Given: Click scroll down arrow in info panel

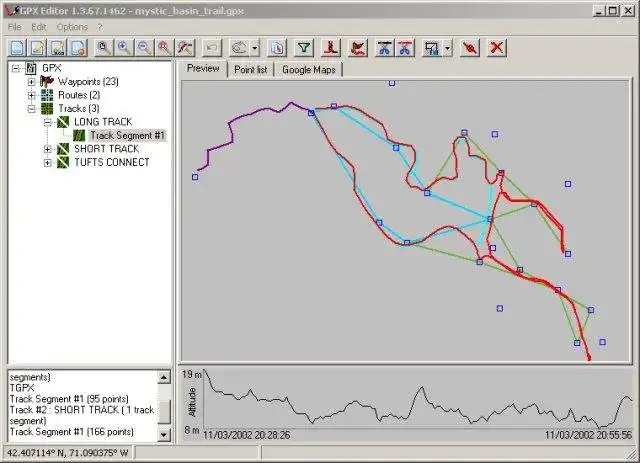Looking at the screenshot, I should click(x=164, y=434).
